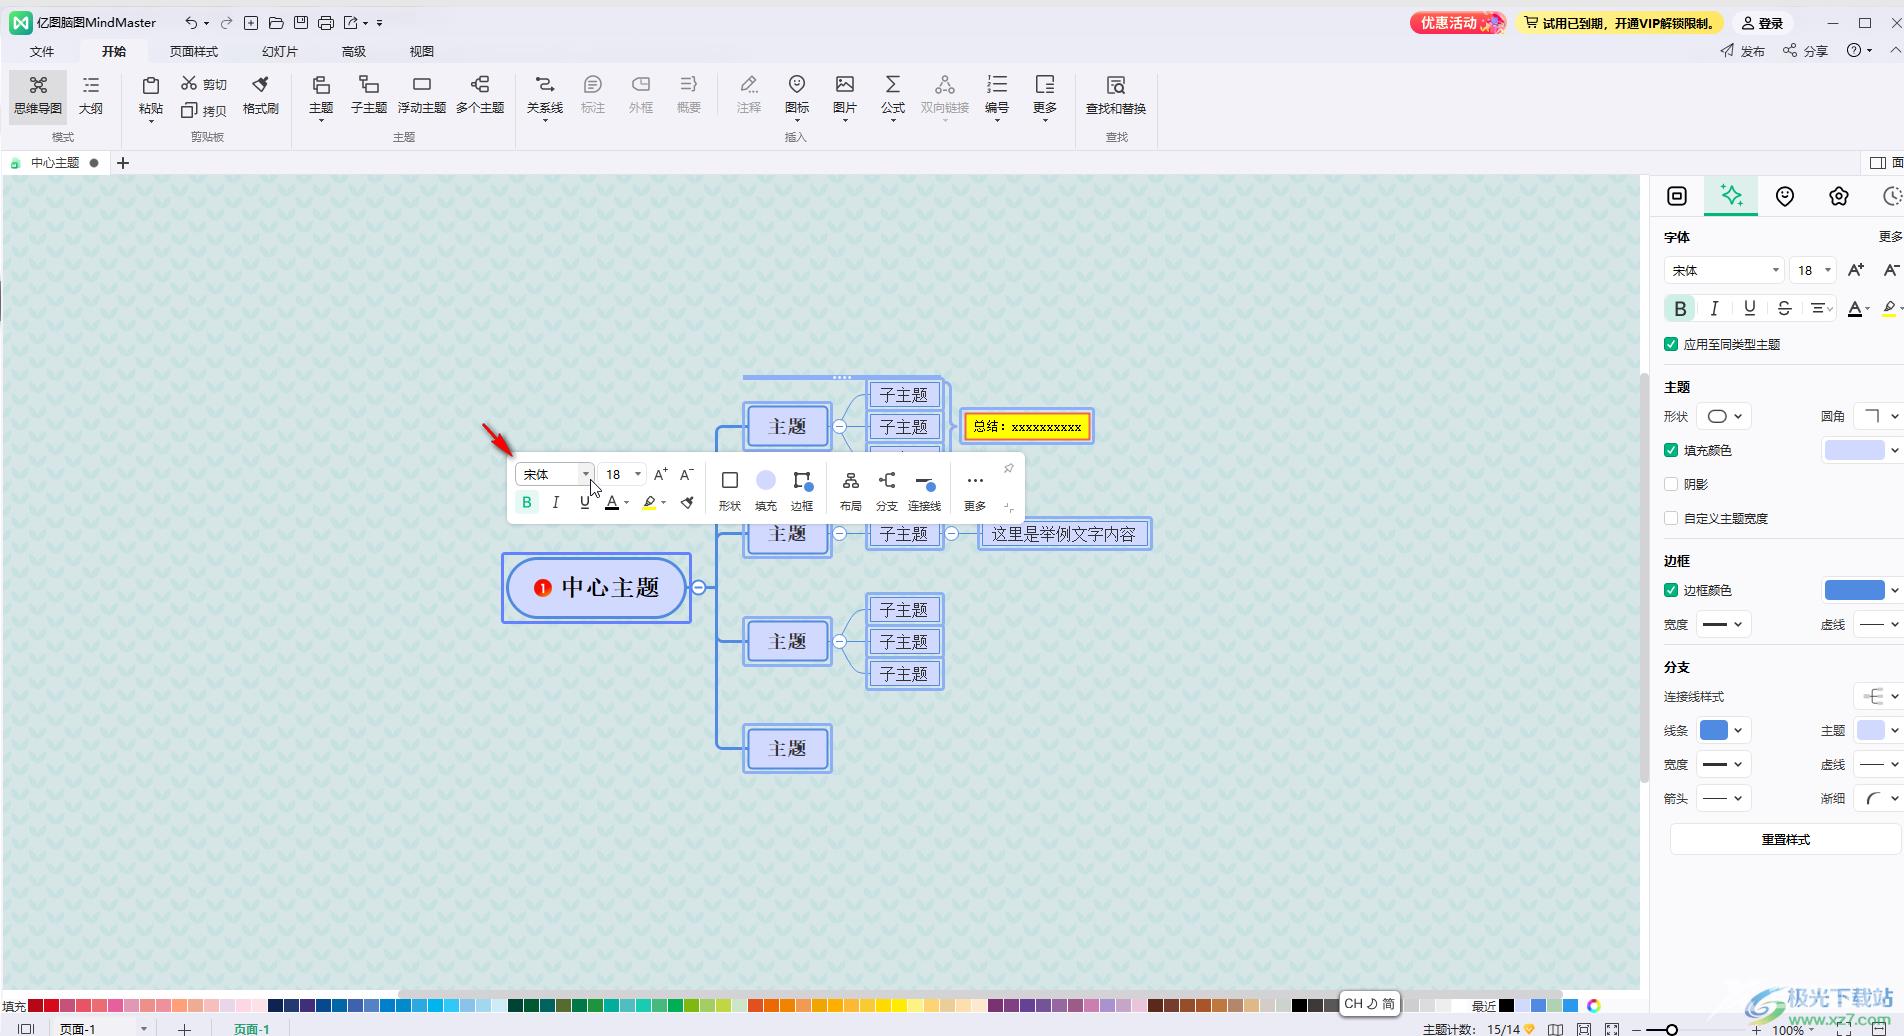The image size is (1904, 1036).
Task: Click the 发布 publish button
Action: pos(1743,51)
